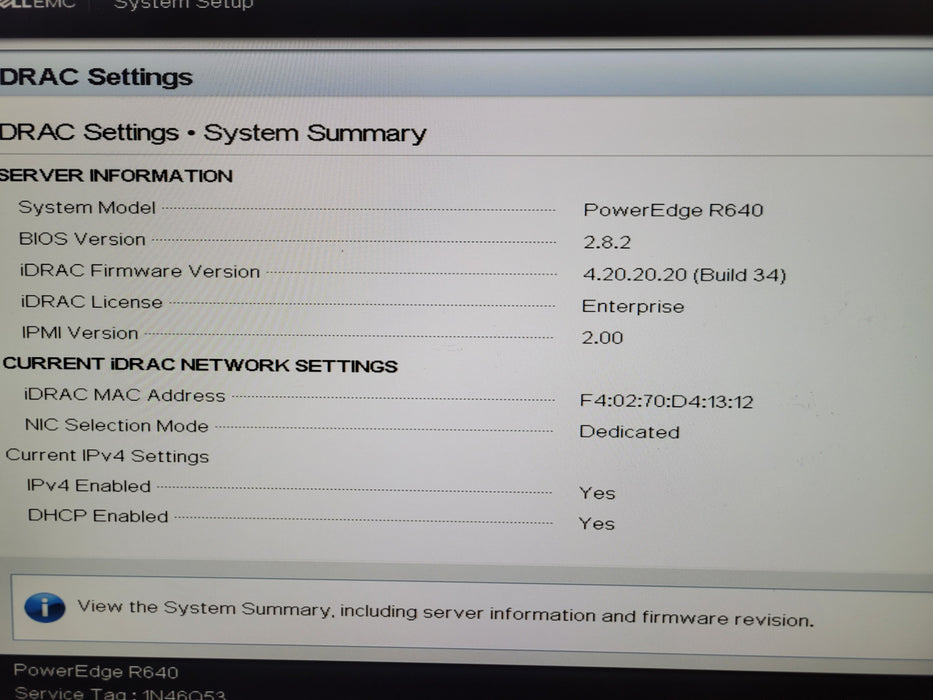Select firmware value 4.20.20.20 (Build 34)
The width and height of the screenshot is (933, 700).
pos(684,274)
